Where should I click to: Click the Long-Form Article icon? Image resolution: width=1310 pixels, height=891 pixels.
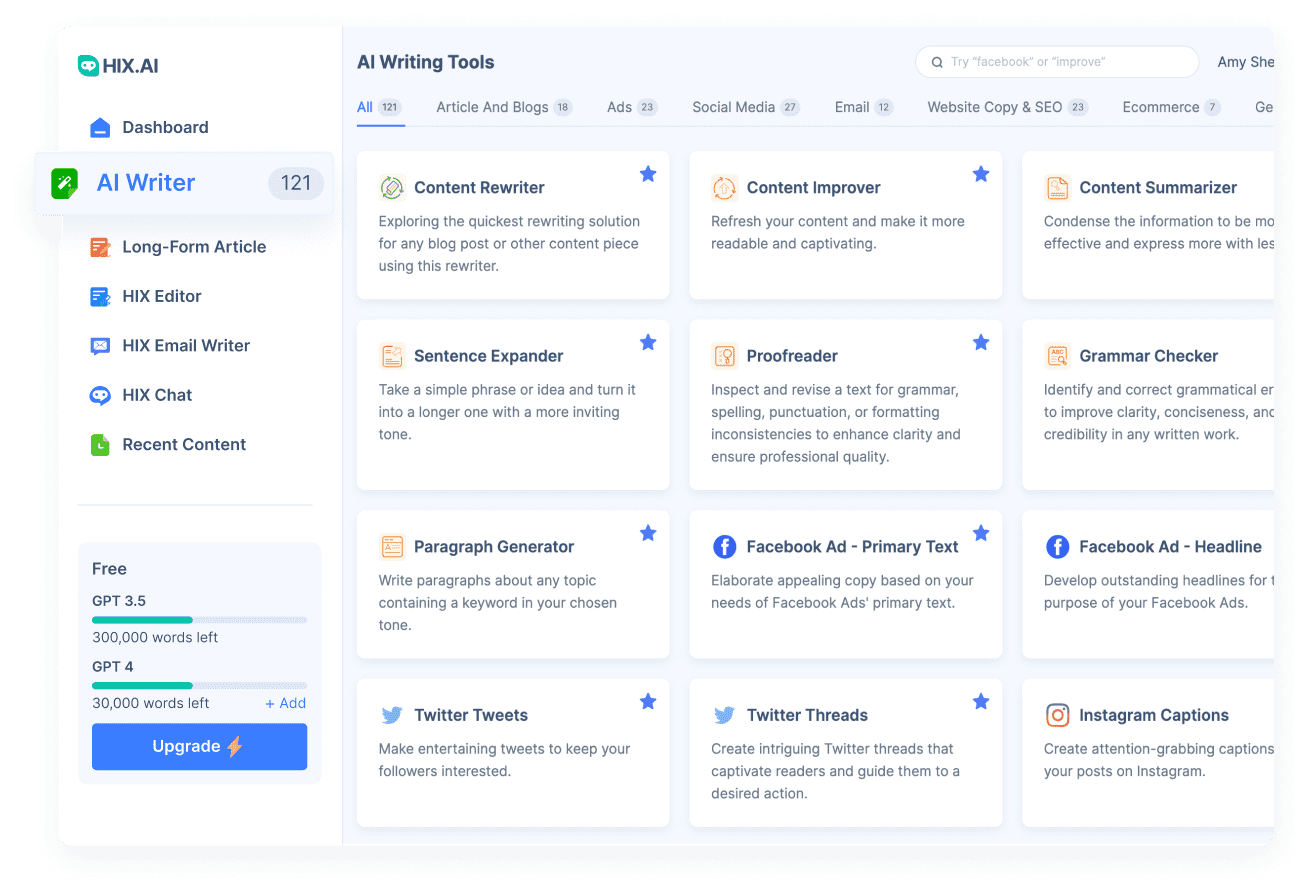click(100, 247)
